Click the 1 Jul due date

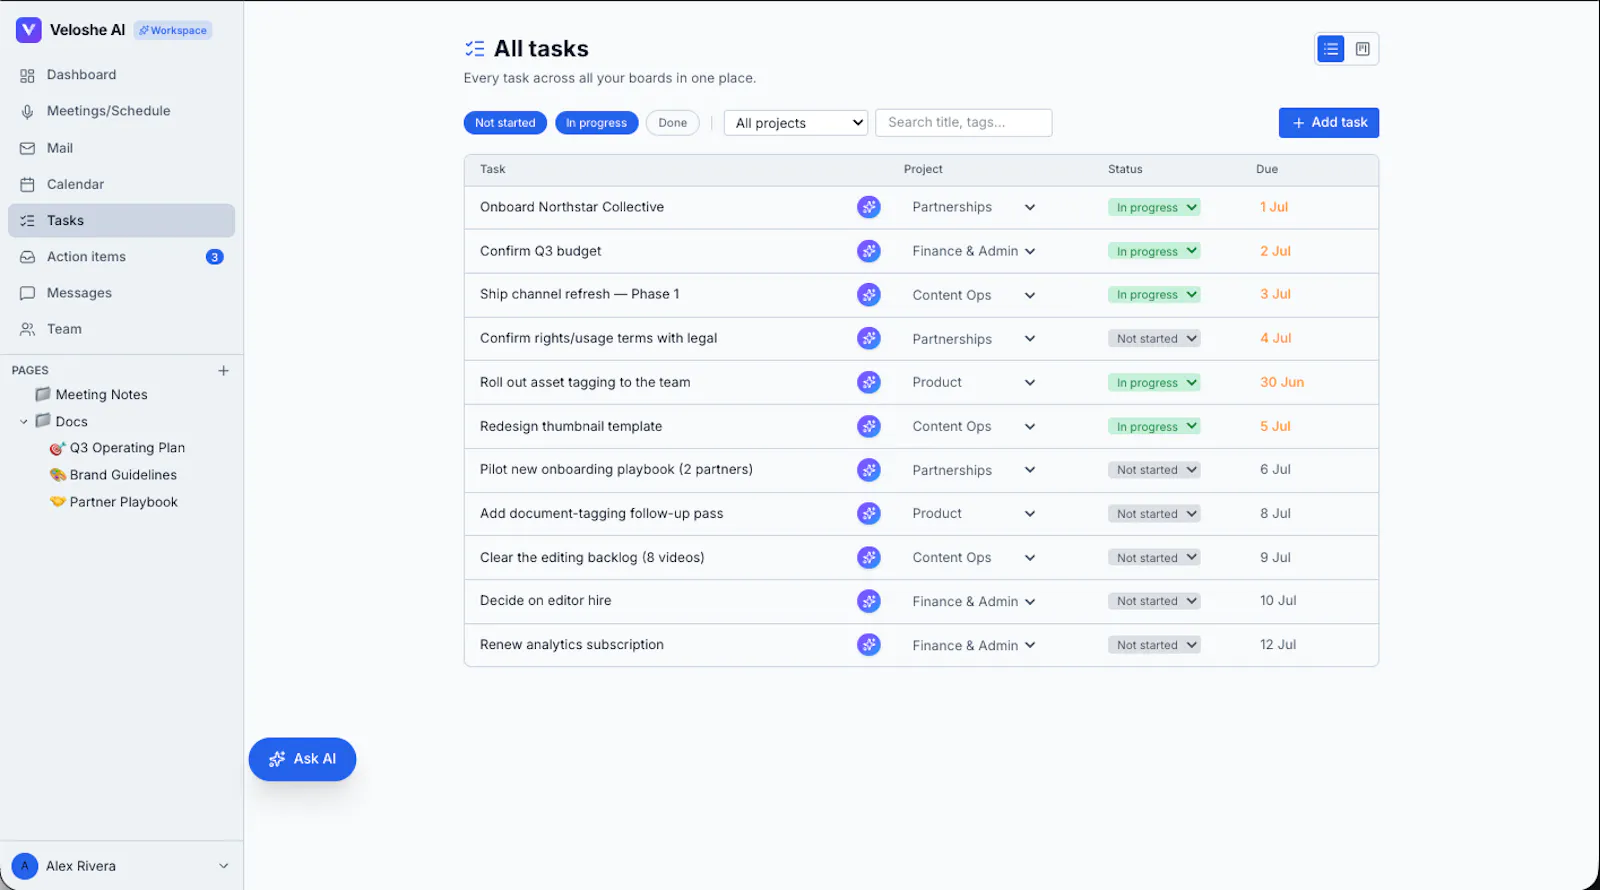point(1274,207)
